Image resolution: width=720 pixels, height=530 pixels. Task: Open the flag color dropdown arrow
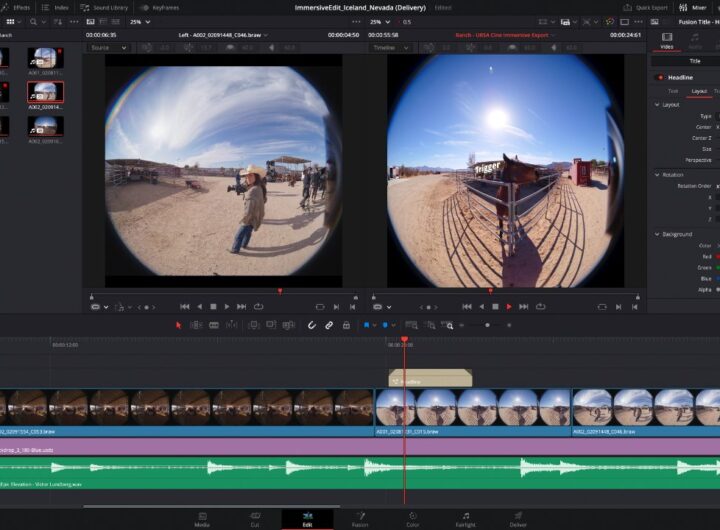(x=375, y=325)
